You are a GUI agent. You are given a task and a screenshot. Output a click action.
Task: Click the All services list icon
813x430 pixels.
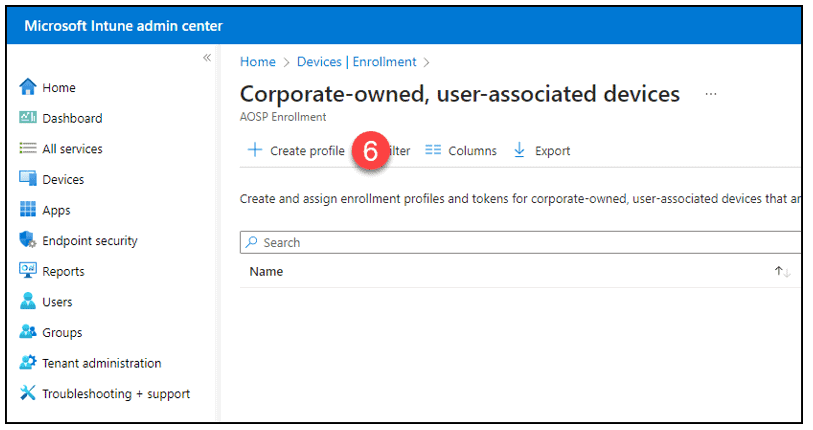(x=27, y=148)
